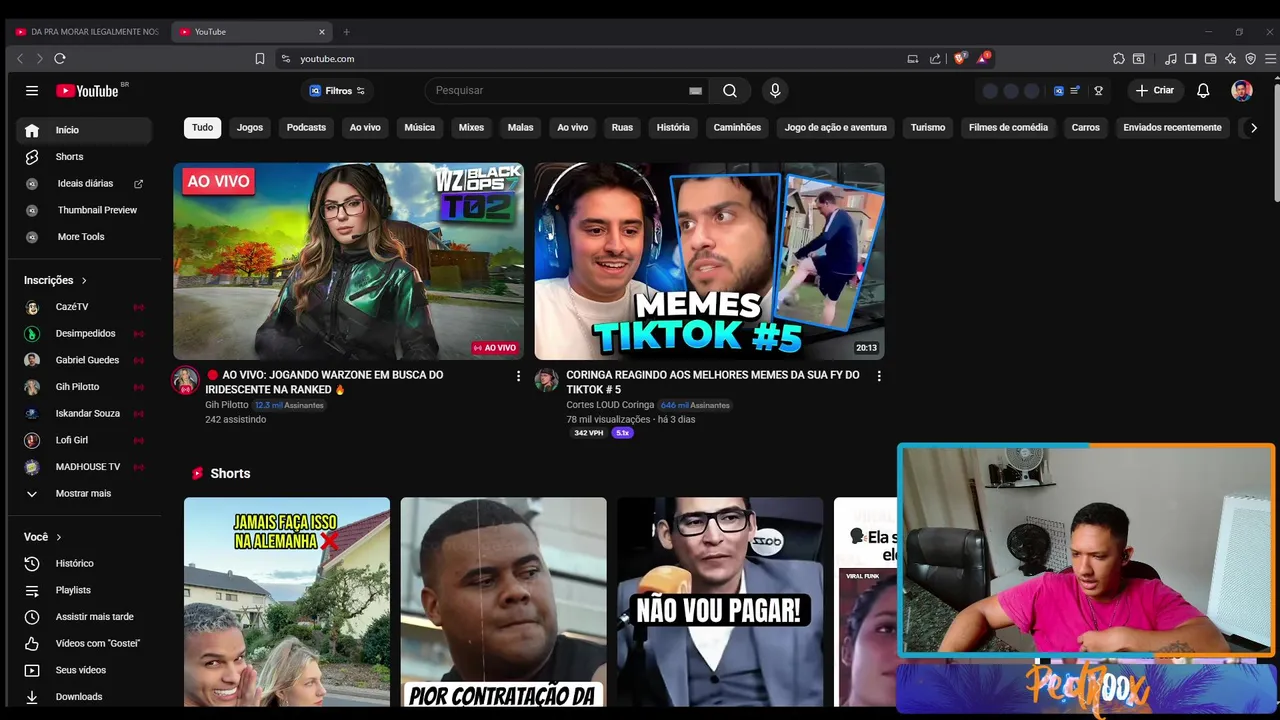The width and height of the screenshot is (1280, 720).
Task: Open MADHOUSE TV subscription
Action: click(84, 467)
